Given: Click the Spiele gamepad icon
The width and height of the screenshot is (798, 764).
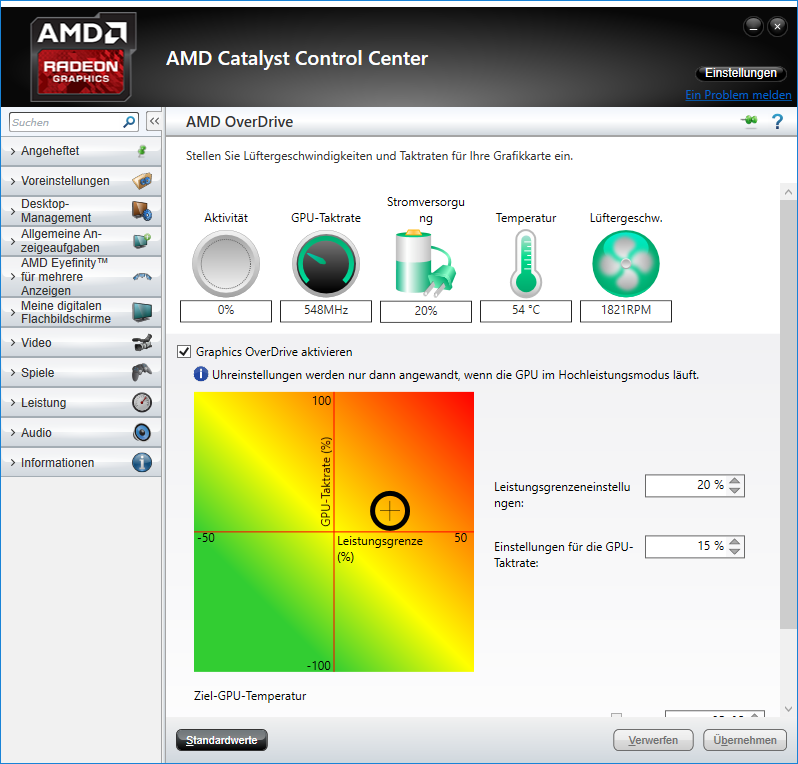Looking at the screenshot, I should coord(142,373).
